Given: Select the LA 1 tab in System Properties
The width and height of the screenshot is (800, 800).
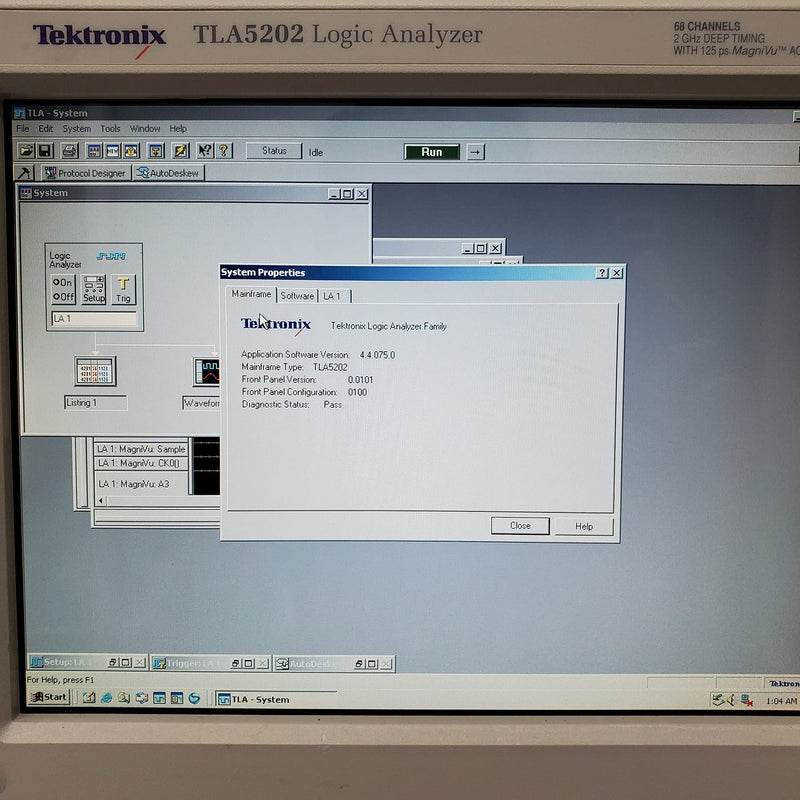Looking at the screenshot, I should (331, 296).
